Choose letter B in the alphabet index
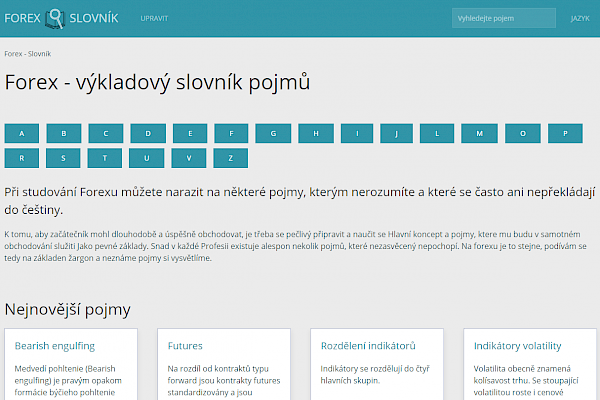600x400 pixels. [63, 133]
